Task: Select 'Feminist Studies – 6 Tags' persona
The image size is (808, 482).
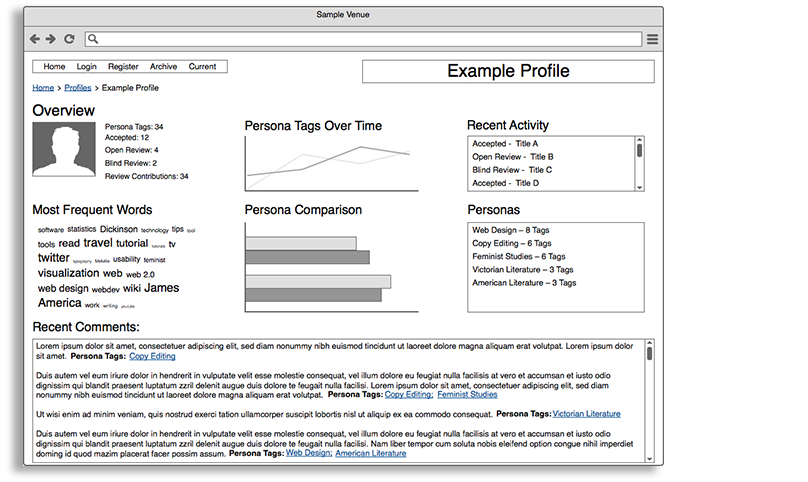Action: (519, 256)
